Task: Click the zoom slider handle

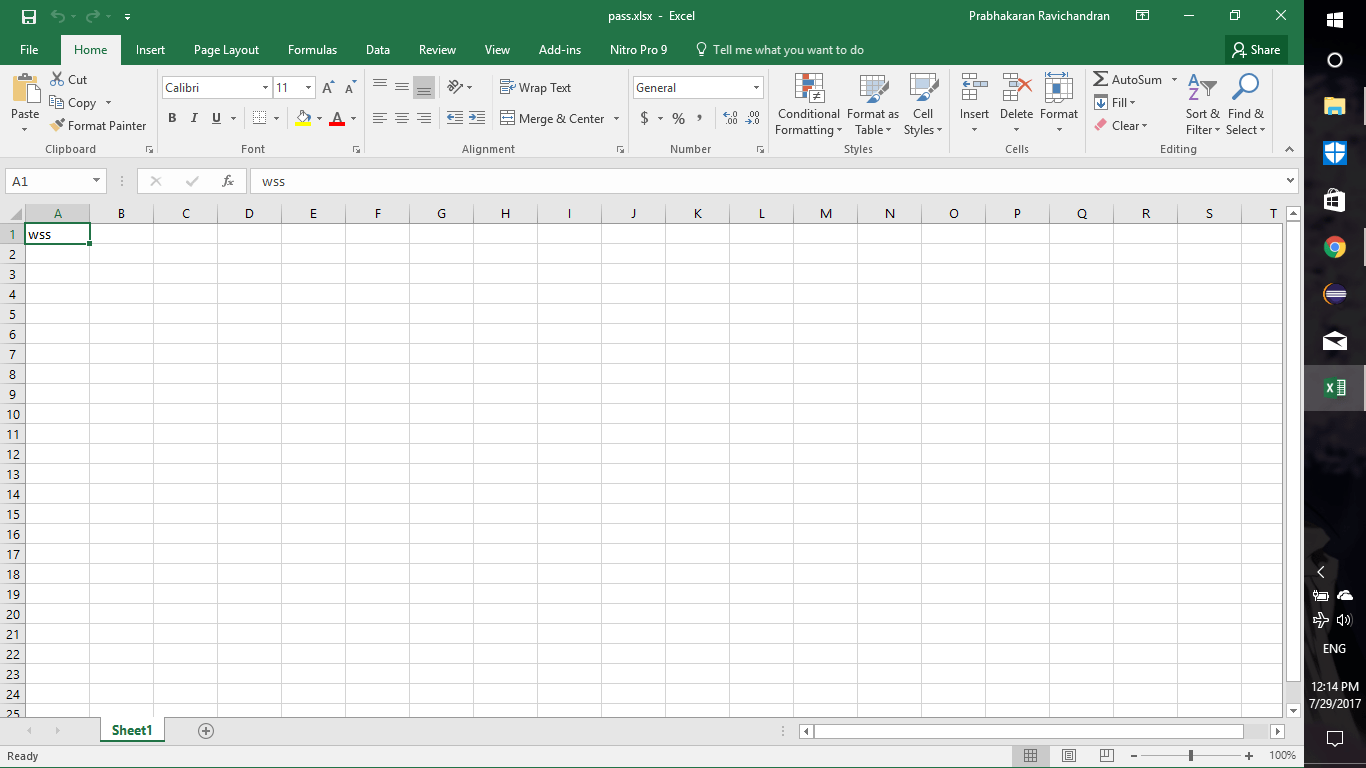Action: pos(1190,756)
